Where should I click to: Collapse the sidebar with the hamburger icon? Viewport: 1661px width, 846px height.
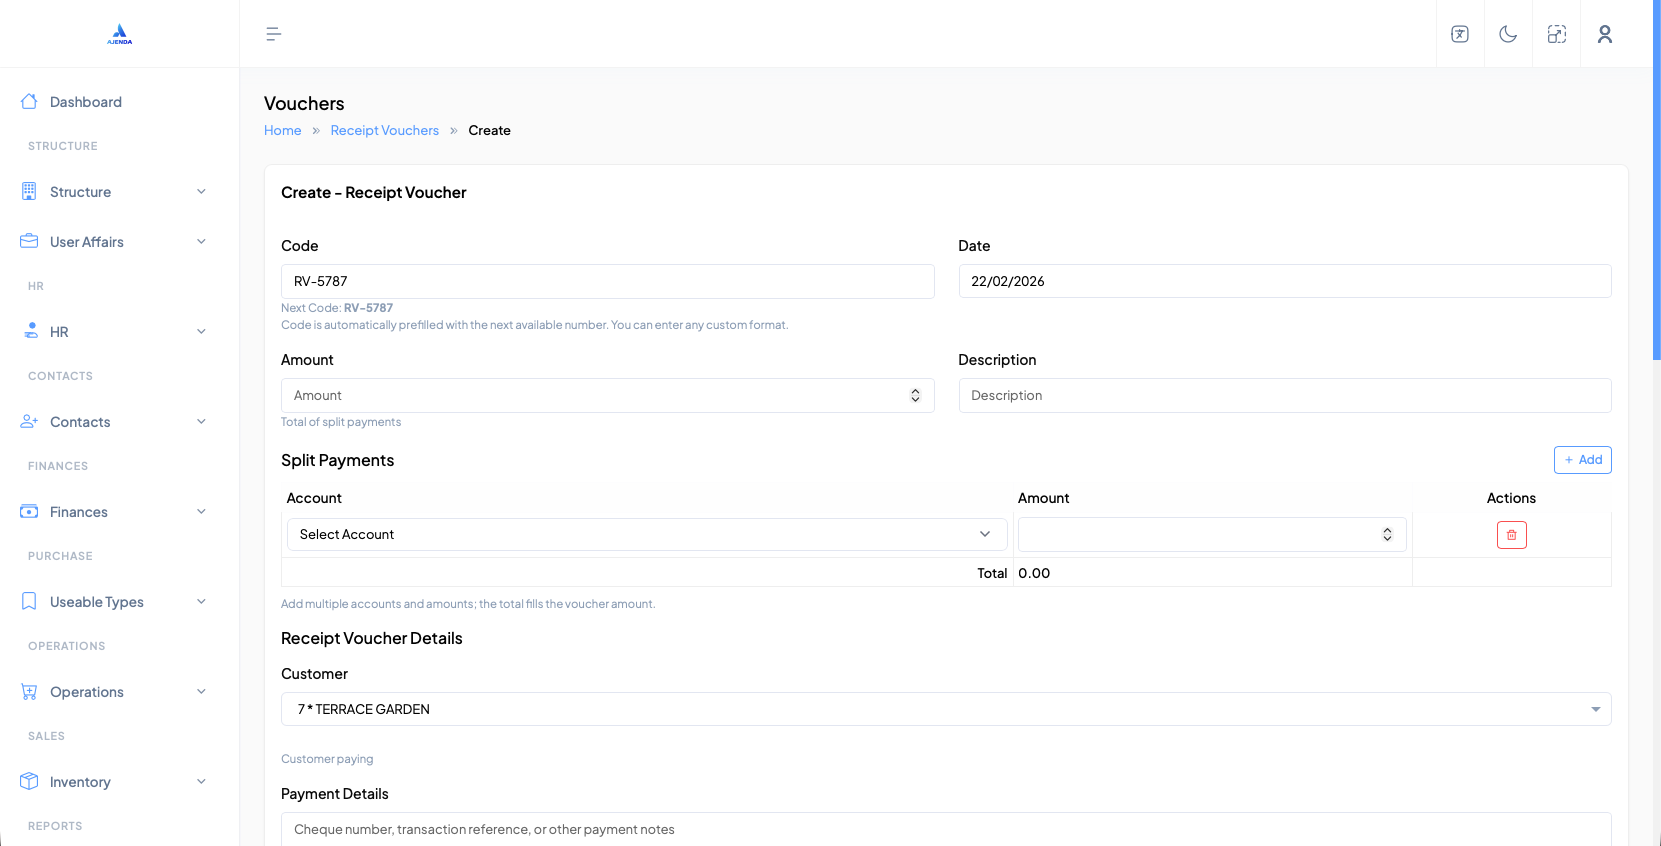click(x=273, y=34)
